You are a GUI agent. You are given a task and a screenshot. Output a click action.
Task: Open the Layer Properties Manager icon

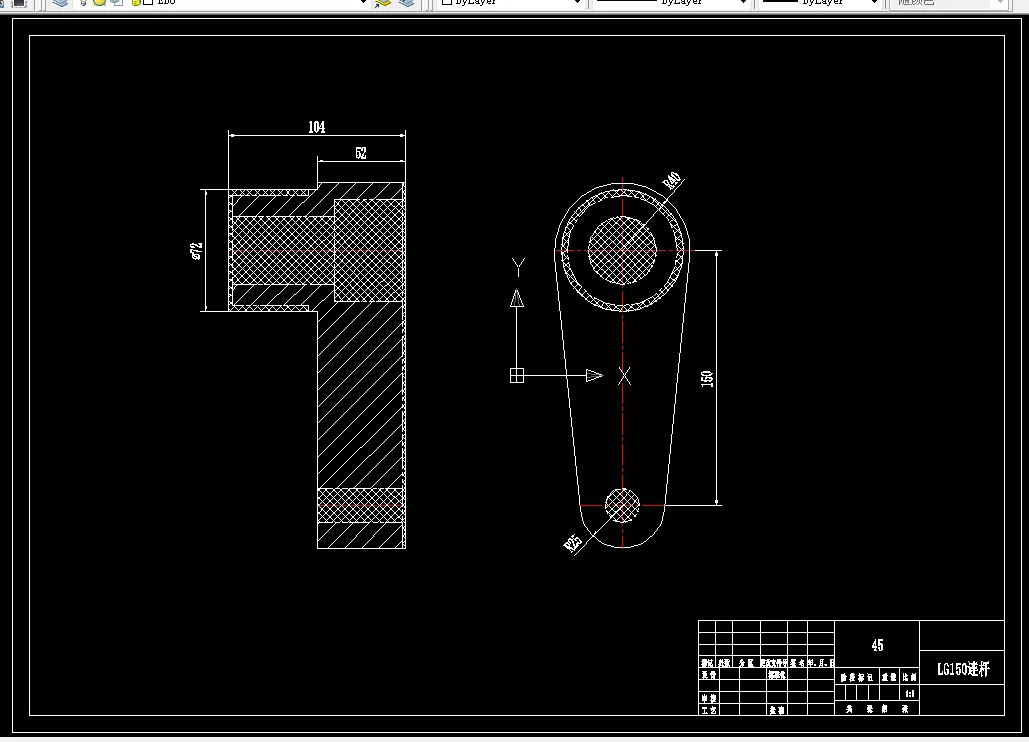coord(60,3)
